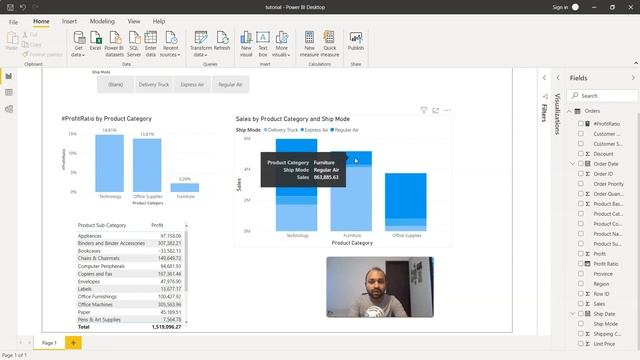Expand the Order Date hierarchy
Viewport: 640px width, 360px height.
pyautogui.click(x=572, y=164)
